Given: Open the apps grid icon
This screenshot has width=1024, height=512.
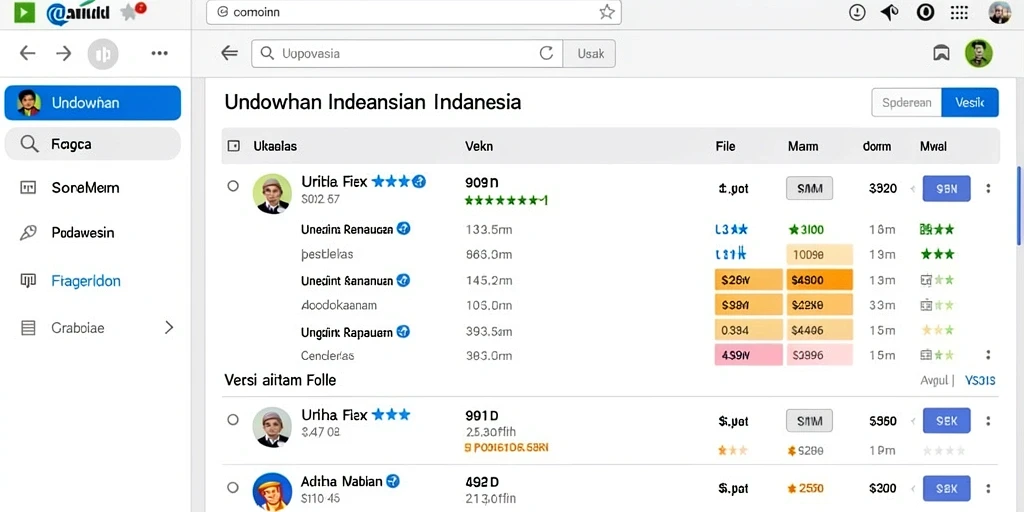Looking at the screenshot, I should (959, 12).
